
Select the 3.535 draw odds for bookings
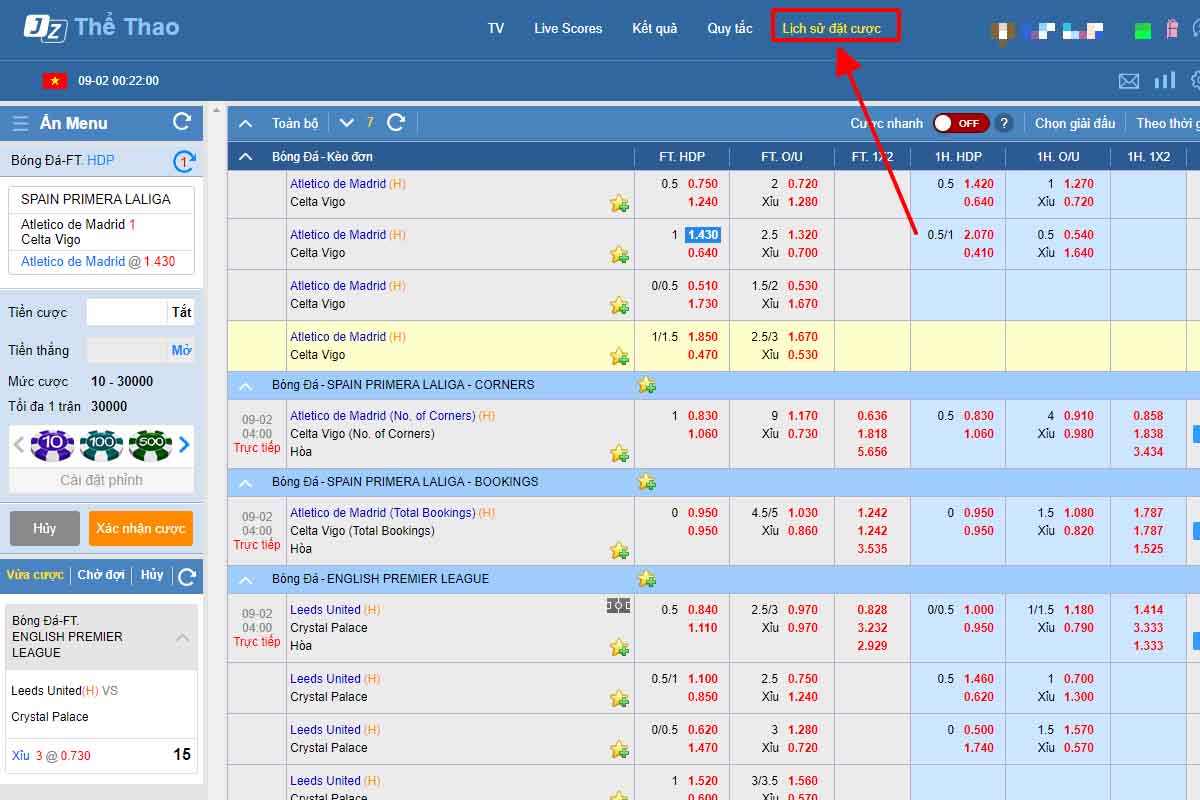pos(872,549)
